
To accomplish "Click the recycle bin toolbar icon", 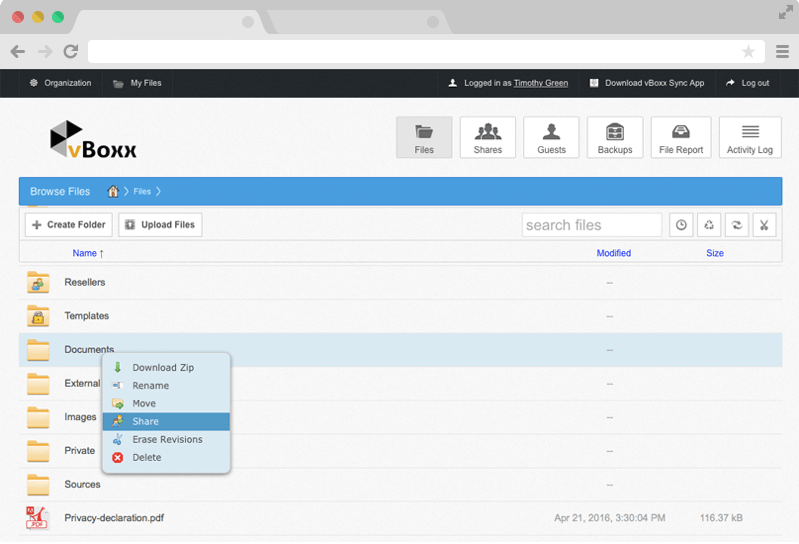I will 709,225.
